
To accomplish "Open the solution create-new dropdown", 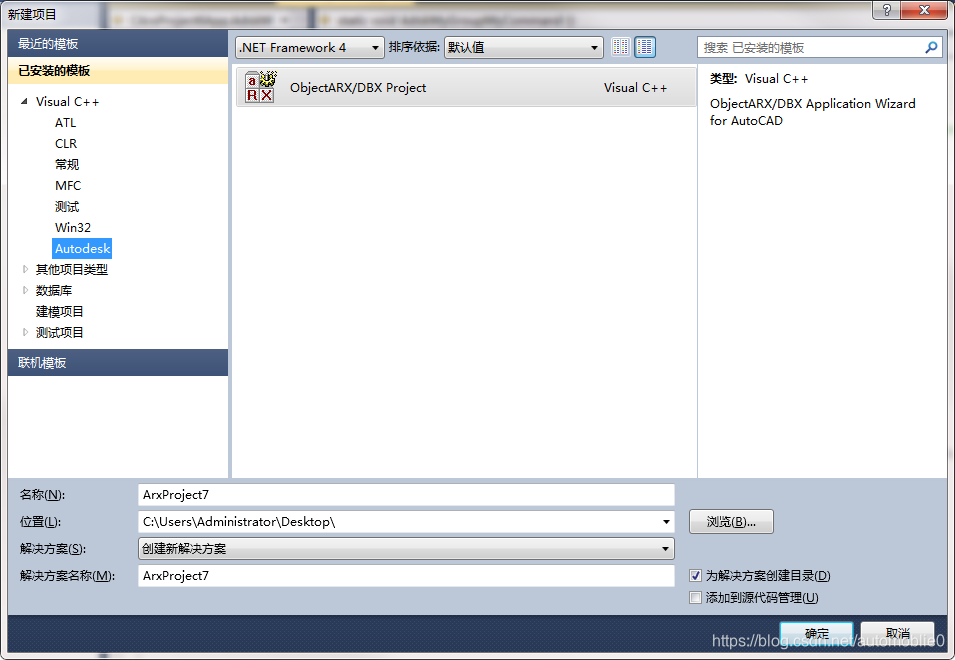I will point(406,549).
